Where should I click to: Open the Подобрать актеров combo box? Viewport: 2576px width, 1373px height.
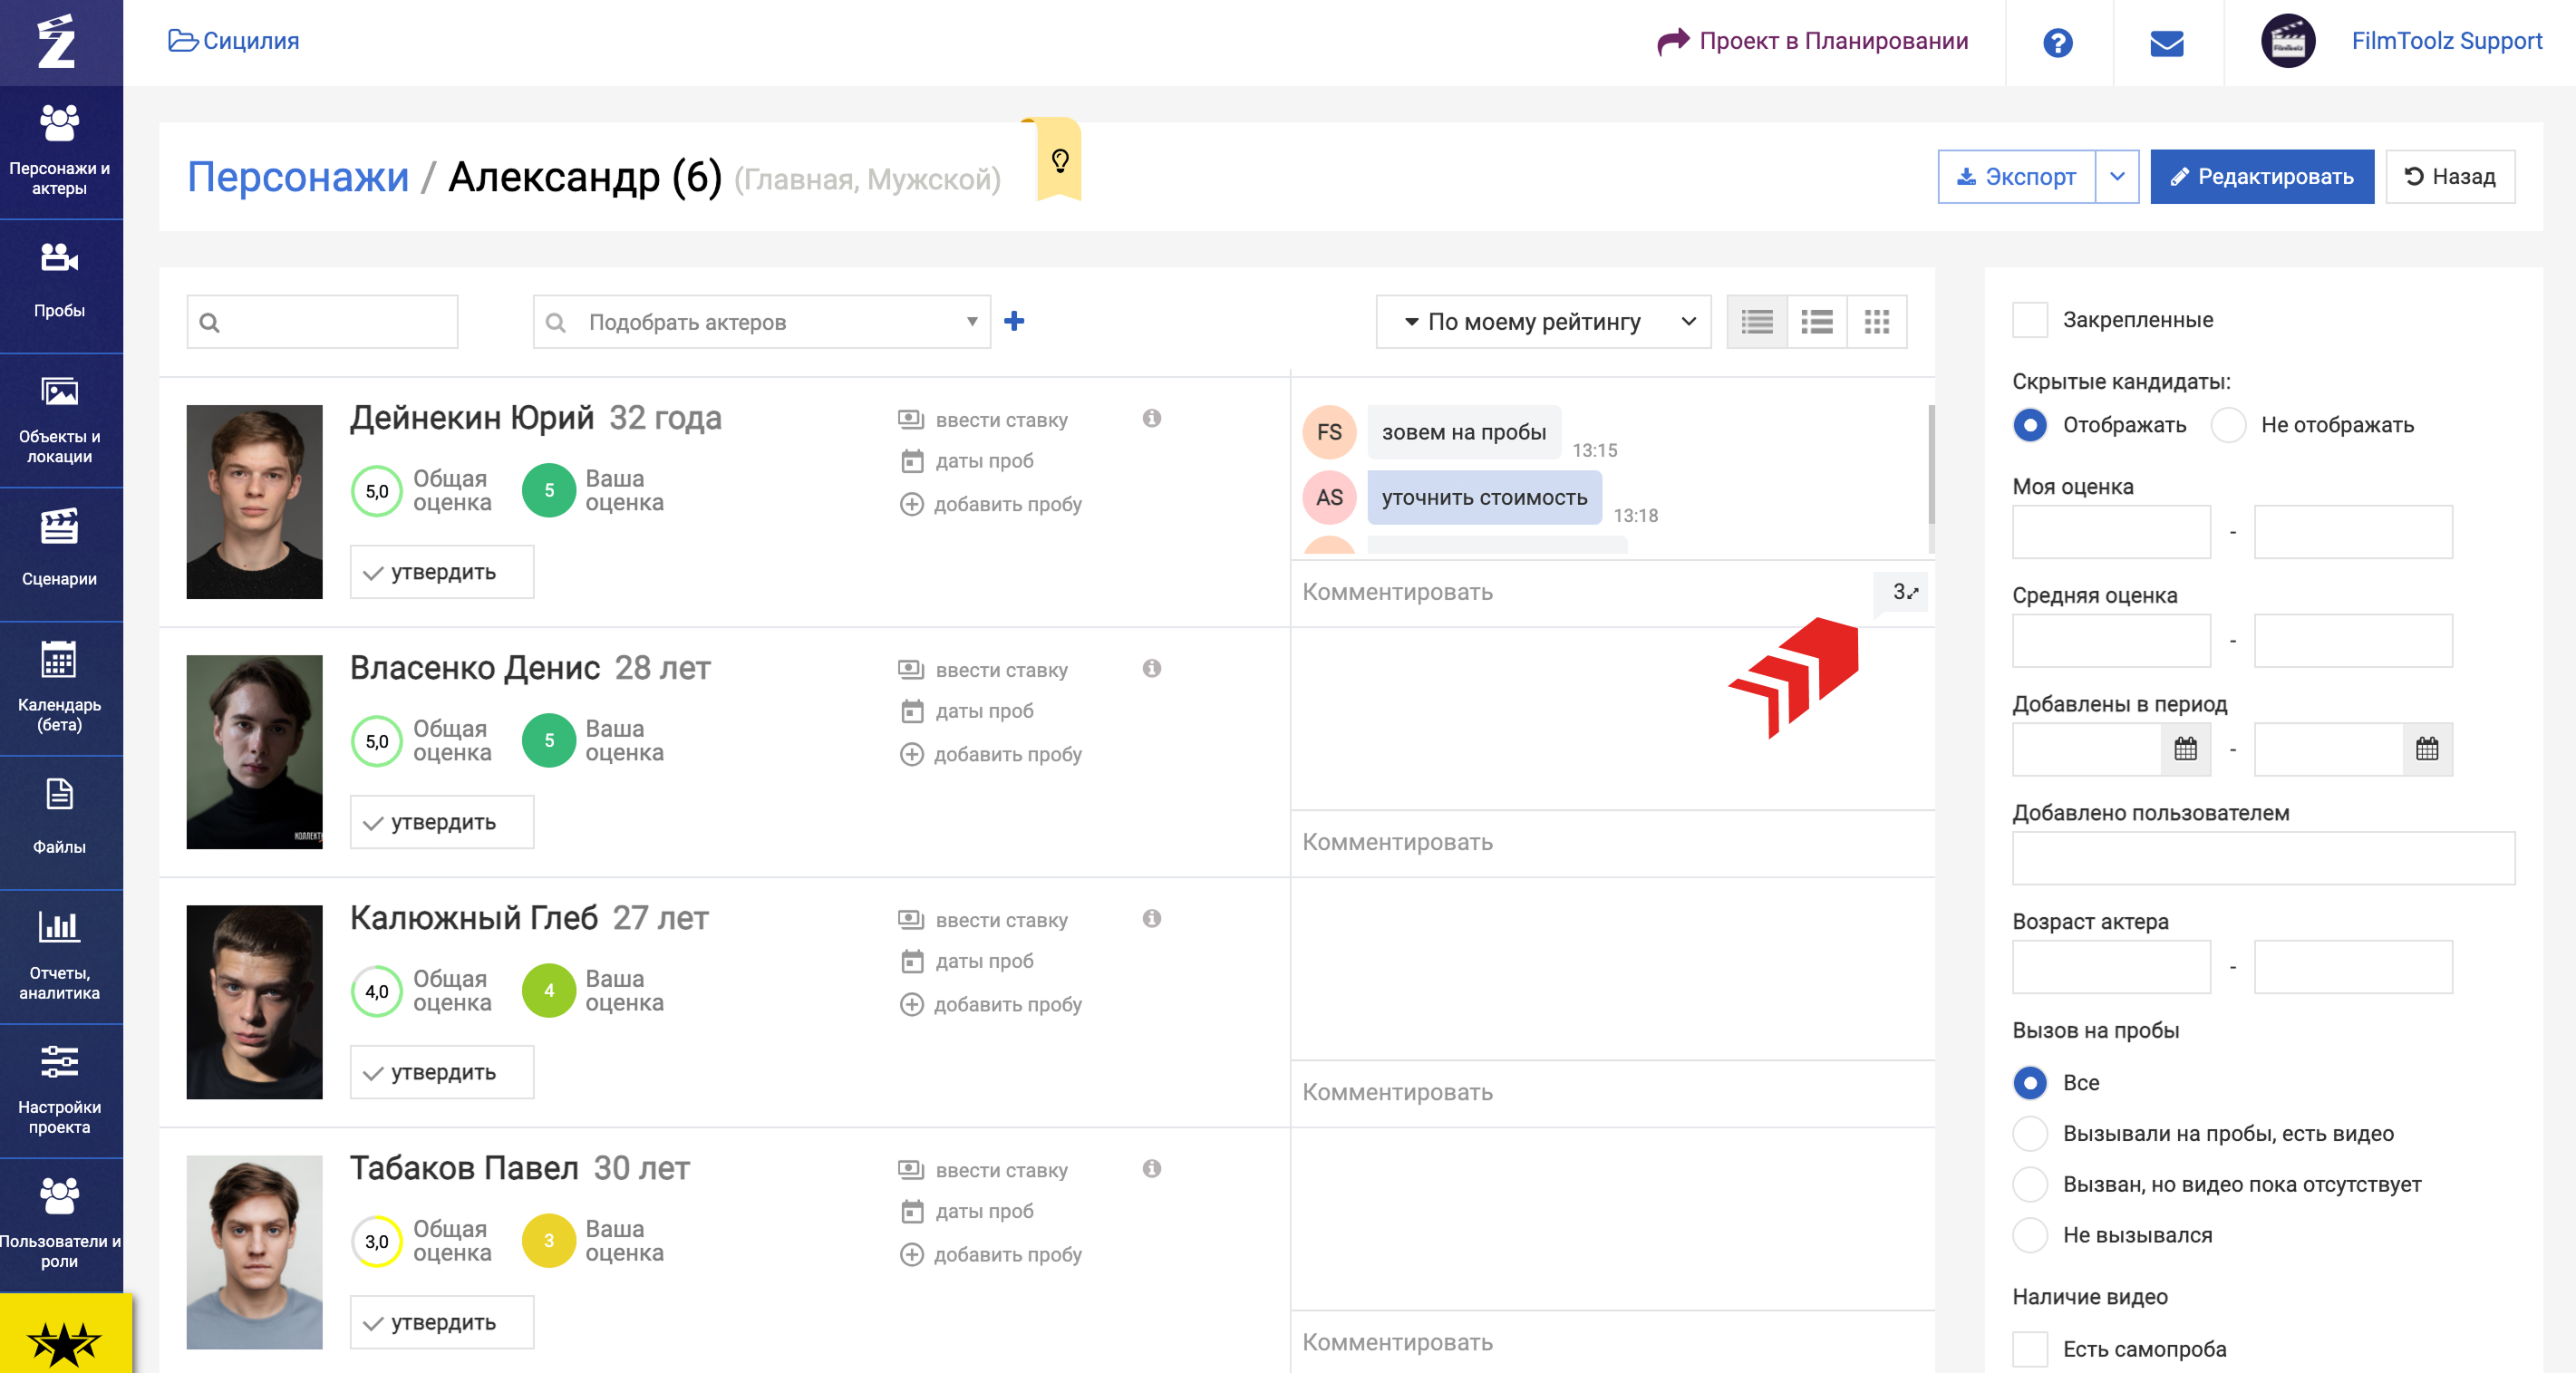[x=761, y=322]
